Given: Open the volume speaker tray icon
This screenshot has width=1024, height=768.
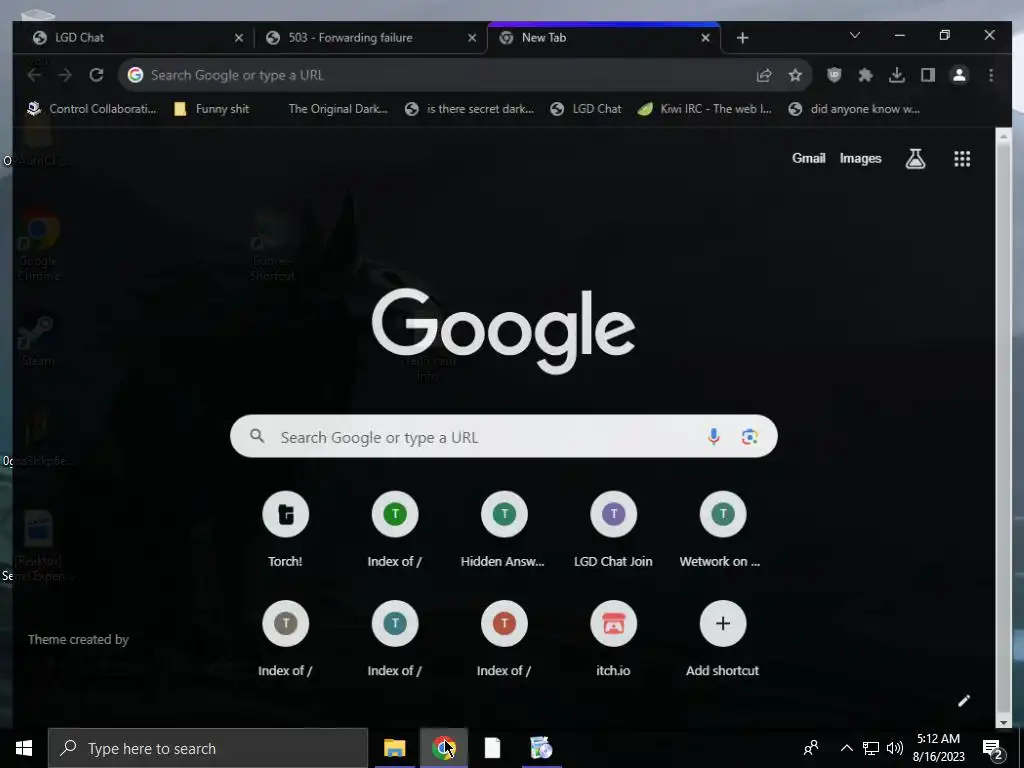Looking at the screenshot, I should (895, 748).
